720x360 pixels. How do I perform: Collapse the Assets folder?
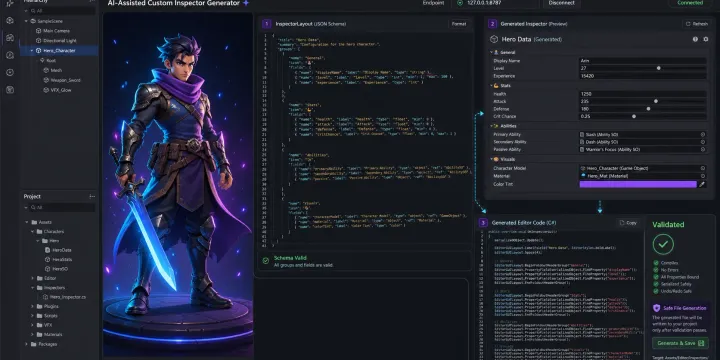tap(27, 222)
